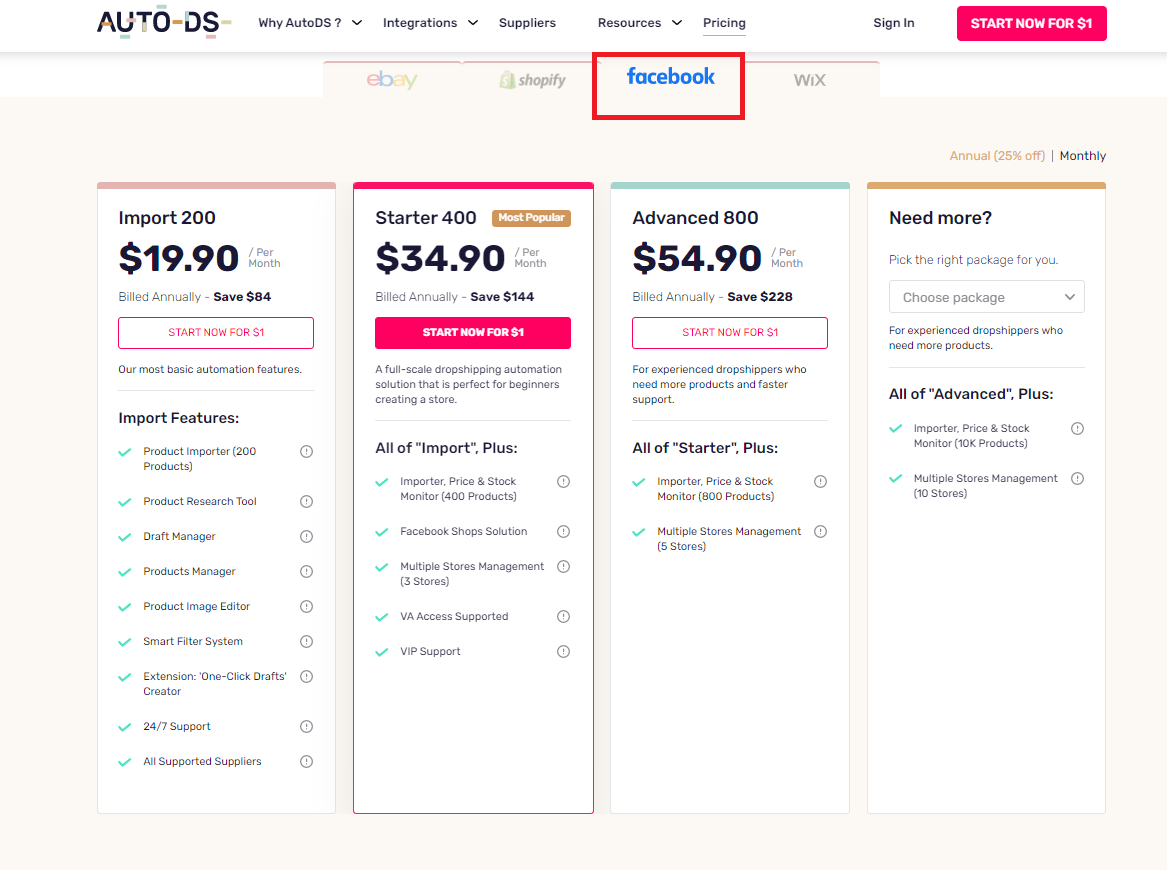
Task: Click info icon for 24/7 Support
Action: (x=307, y=726)
